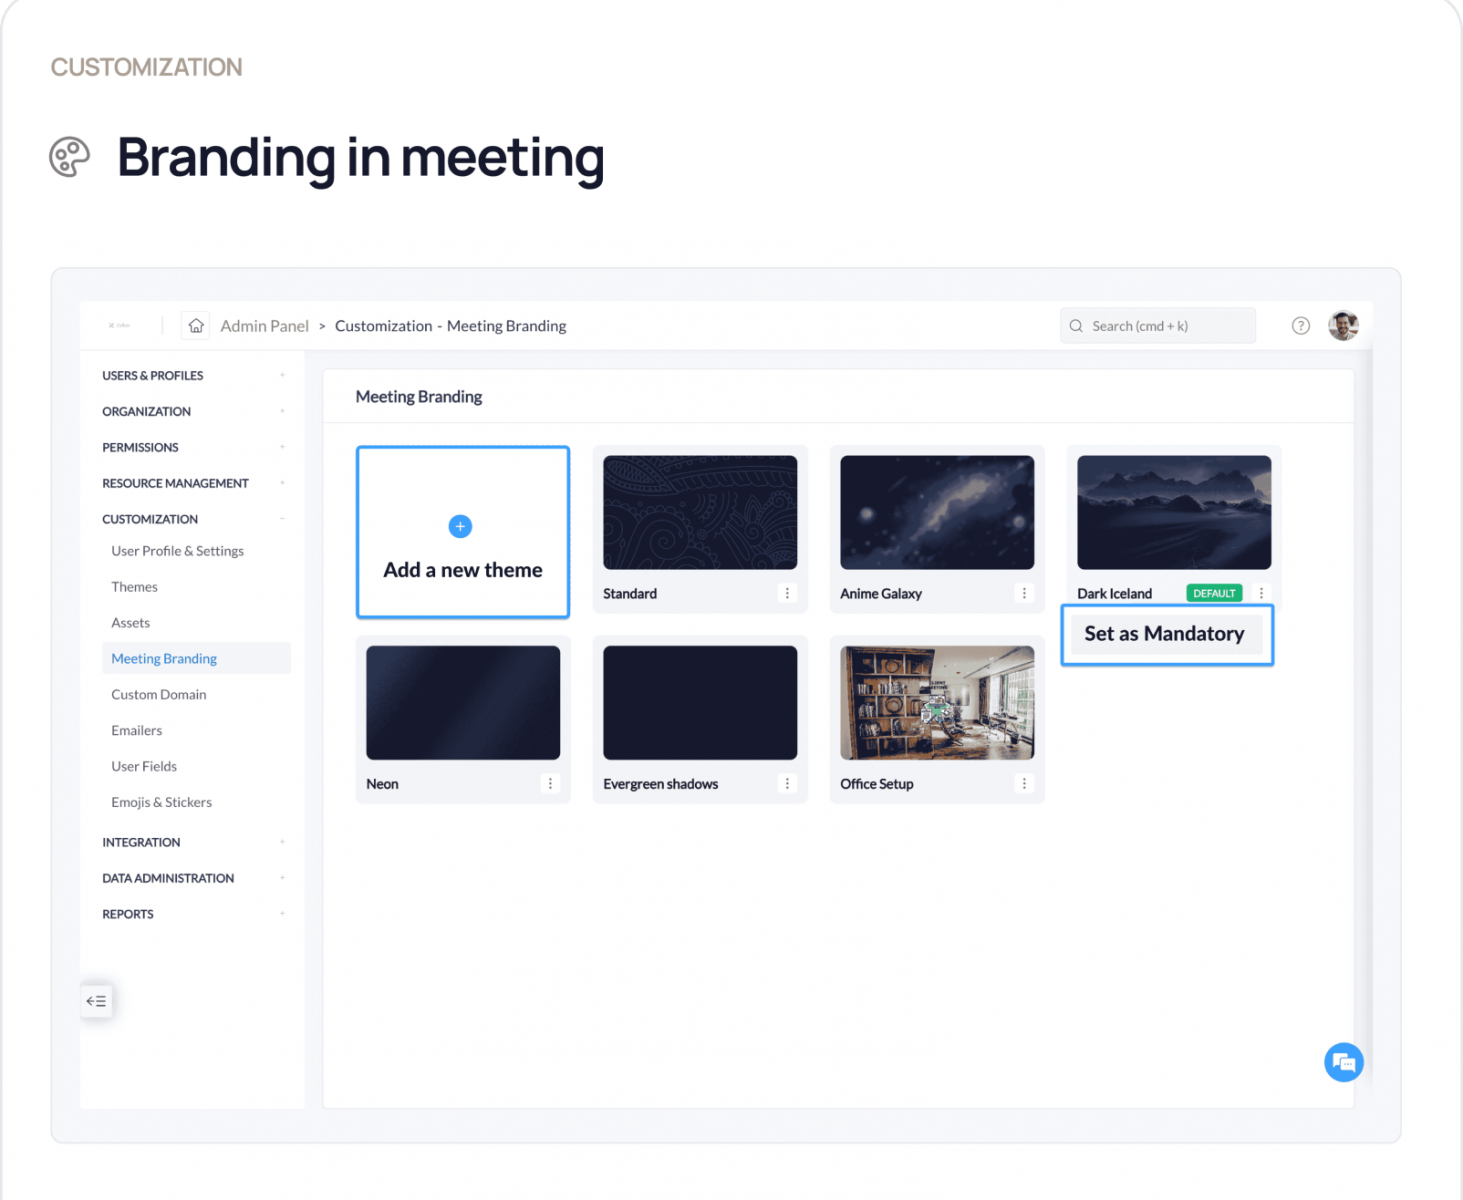Click the home icon in breadcrumb

coord(196,326)
